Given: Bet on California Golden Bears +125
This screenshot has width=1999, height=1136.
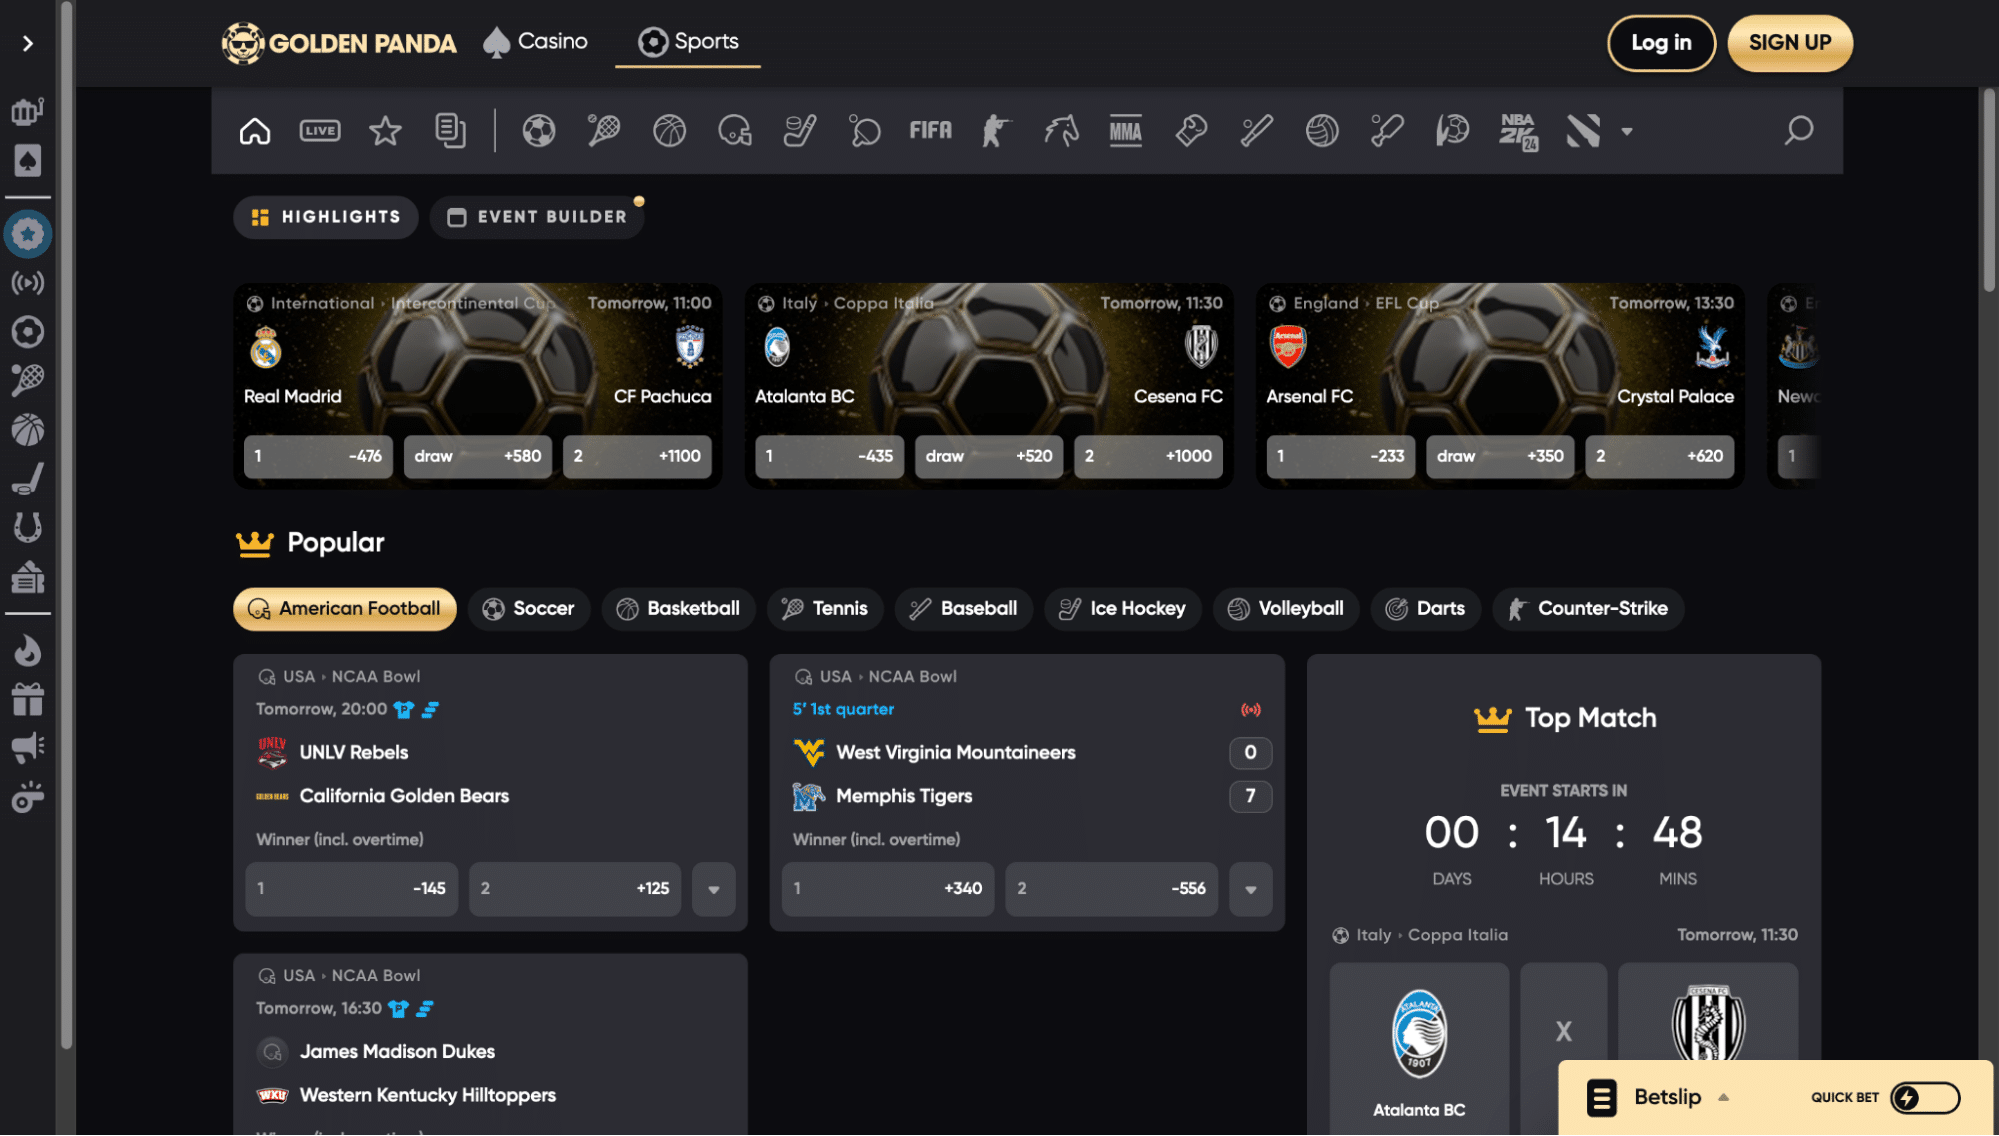Looking at the screenshot, I should [575, 889].
